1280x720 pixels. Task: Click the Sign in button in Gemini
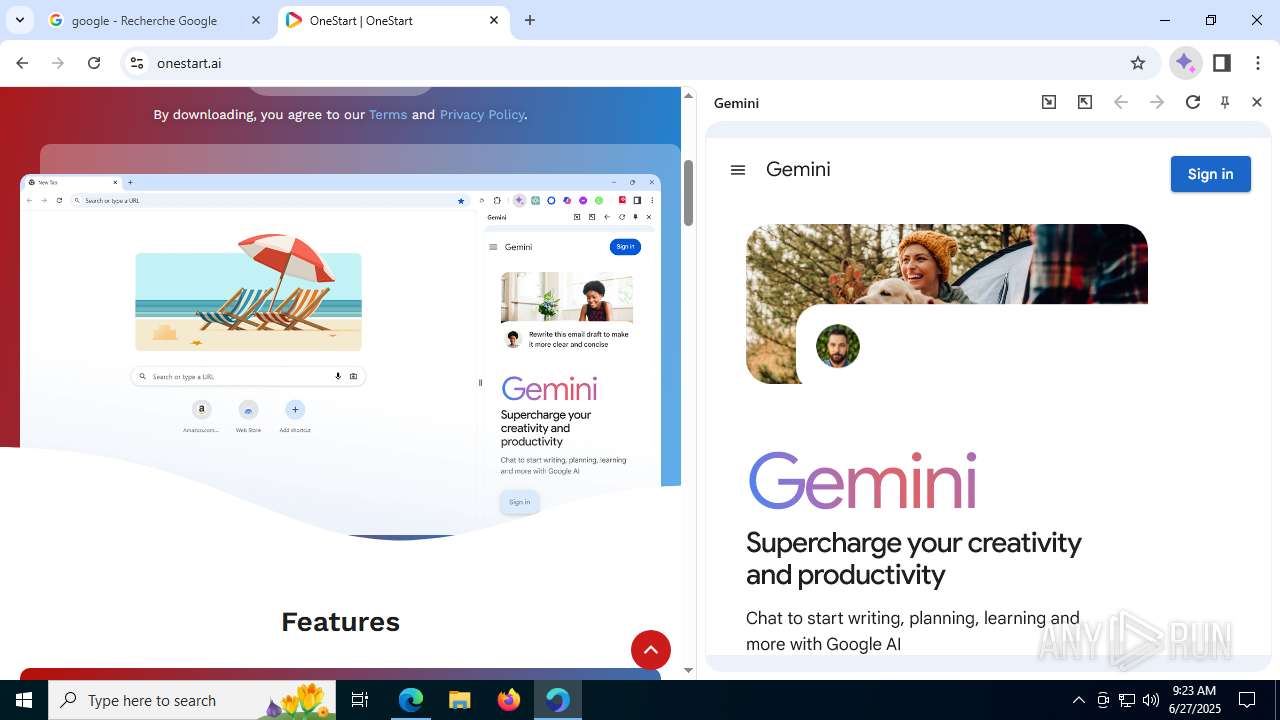click(x=1210, y=174)
